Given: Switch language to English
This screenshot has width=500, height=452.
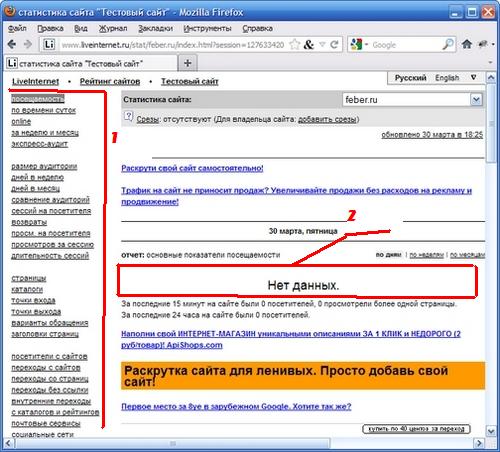Looking at the screenshot, I should (447, 78).
